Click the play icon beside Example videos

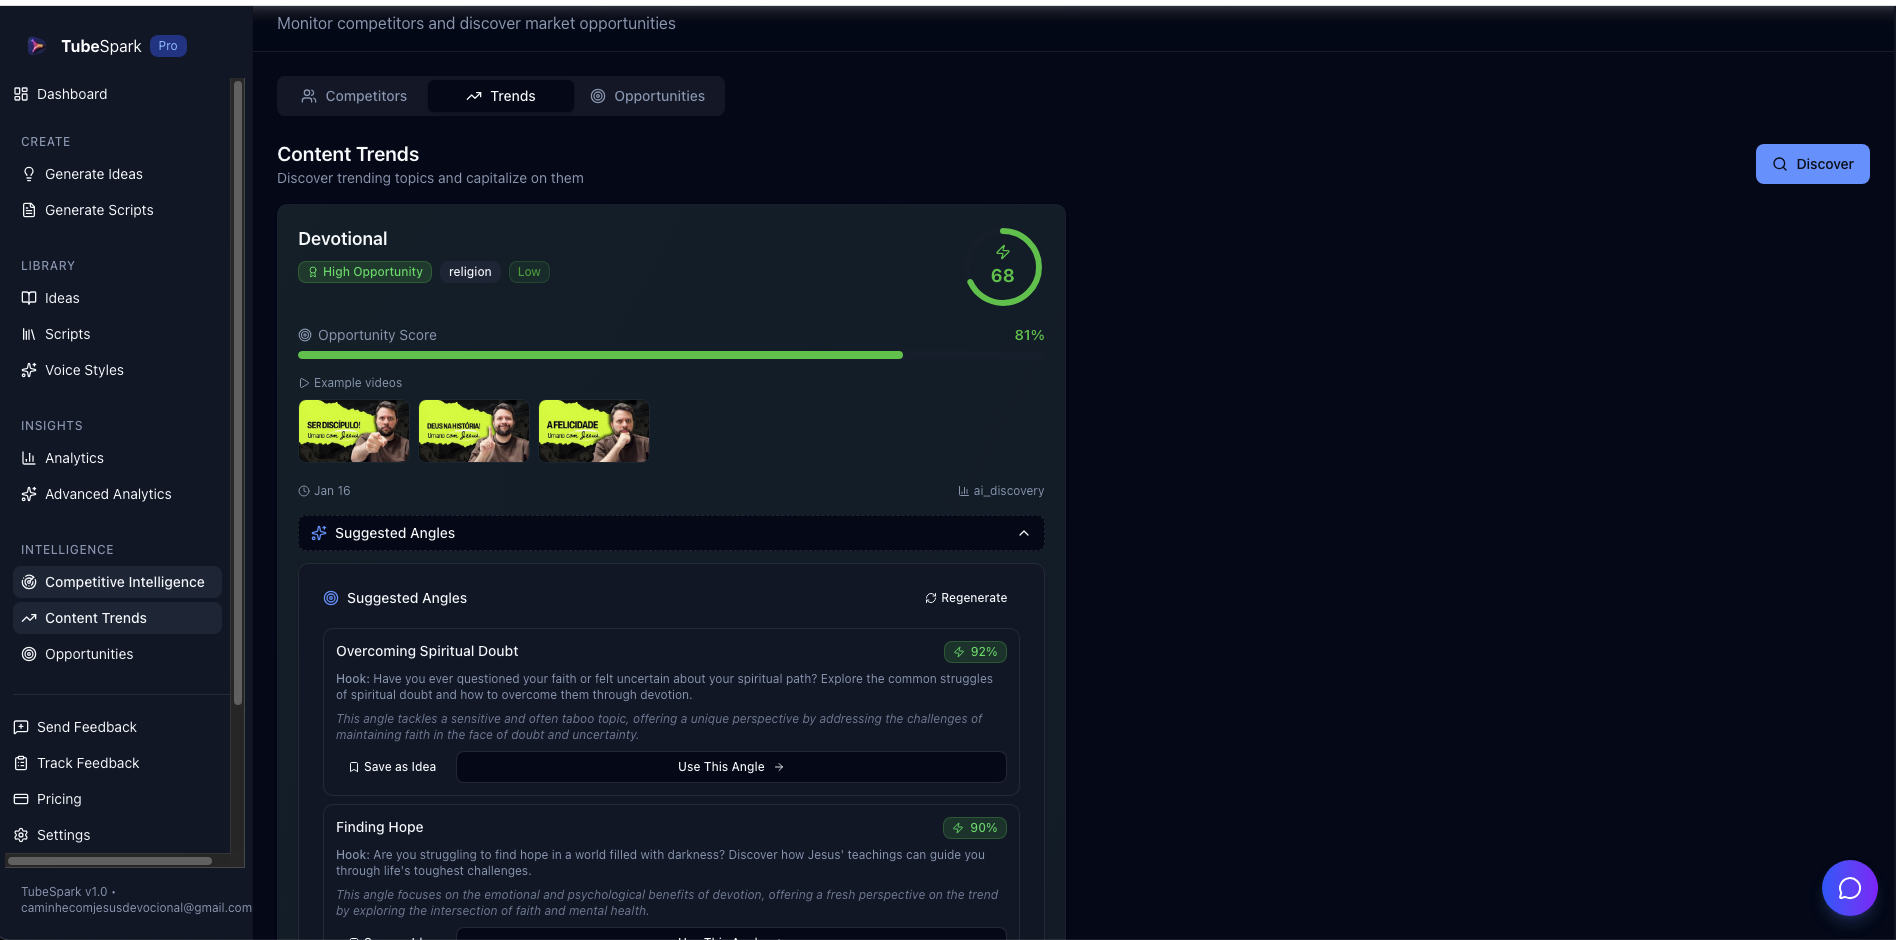pyautogui.click(x=304, y=383)
